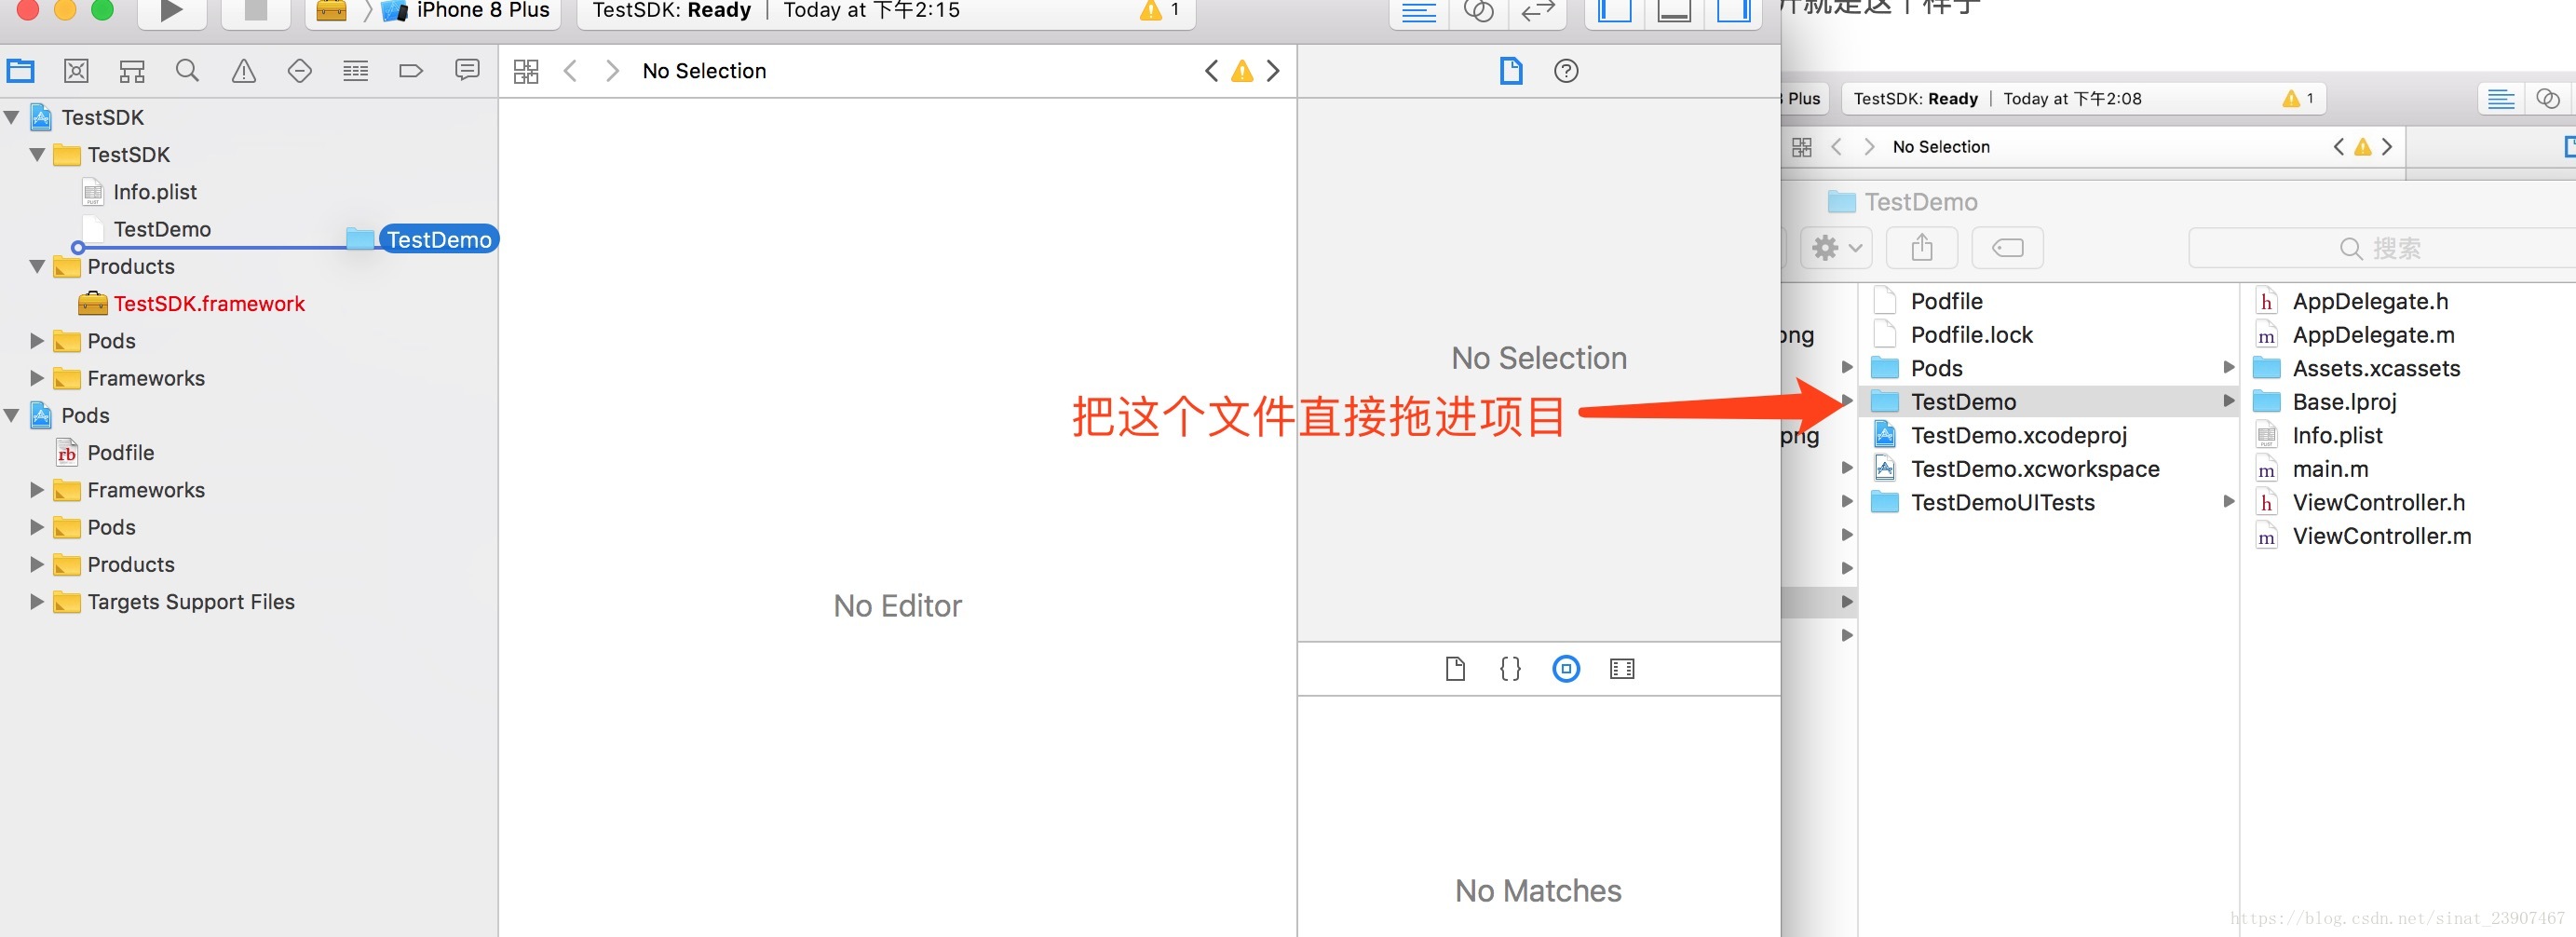Click the related items grid icon
Viewport: 2576px width, 937px height.
point(526,71)
